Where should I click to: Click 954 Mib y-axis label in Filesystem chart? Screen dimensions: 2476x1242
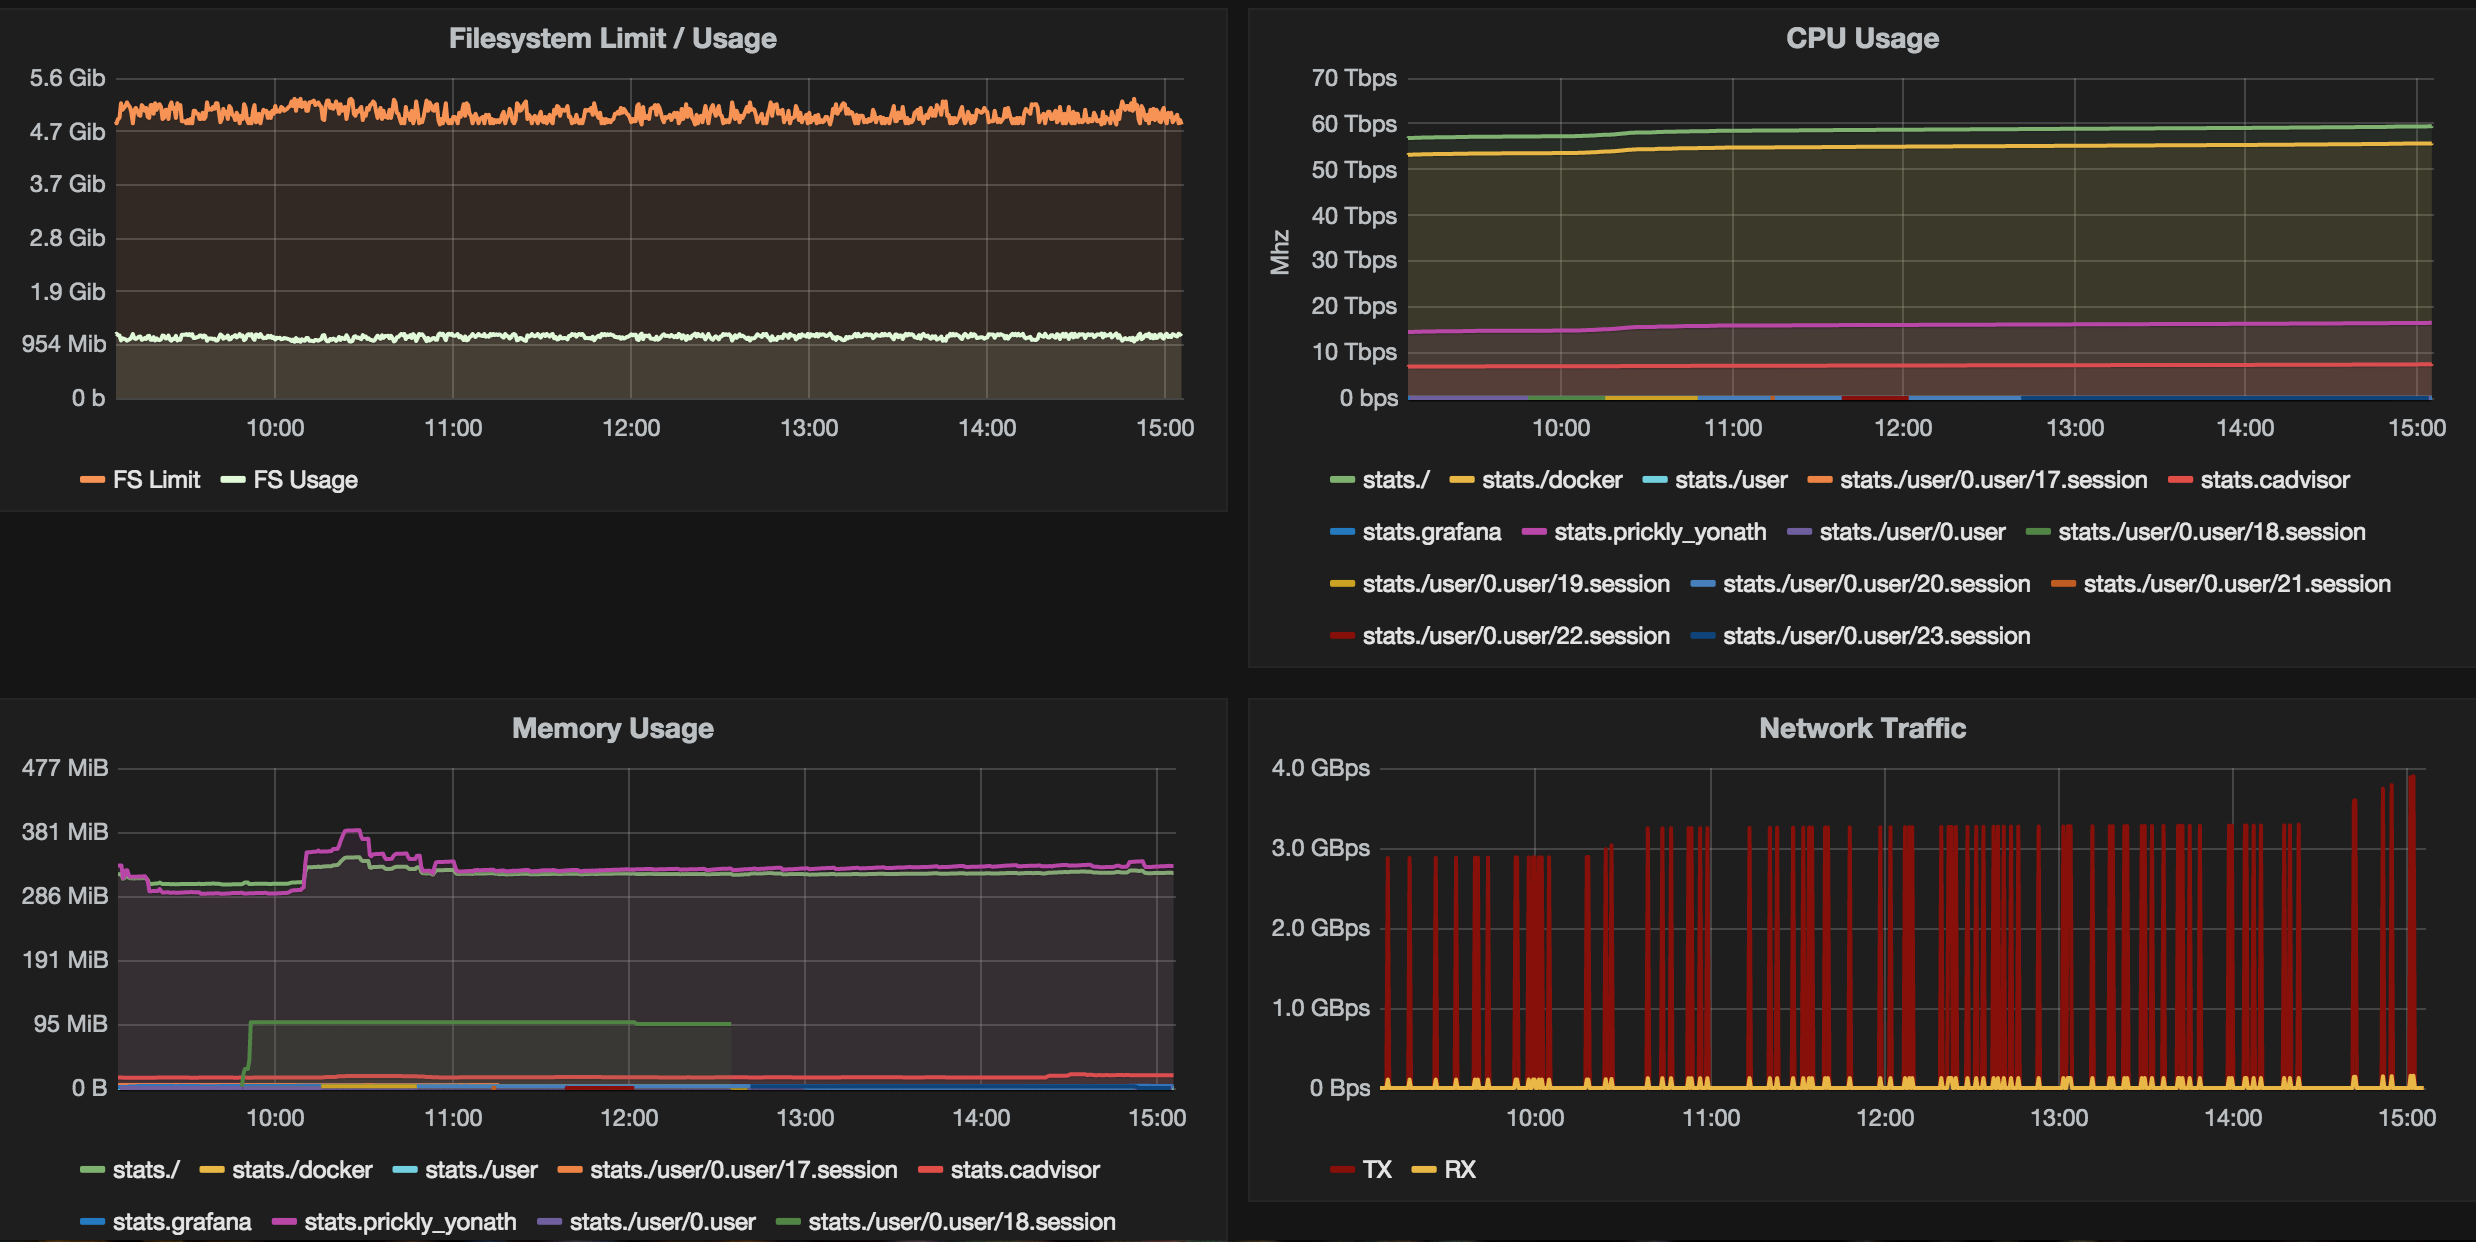tap(64, 344)
